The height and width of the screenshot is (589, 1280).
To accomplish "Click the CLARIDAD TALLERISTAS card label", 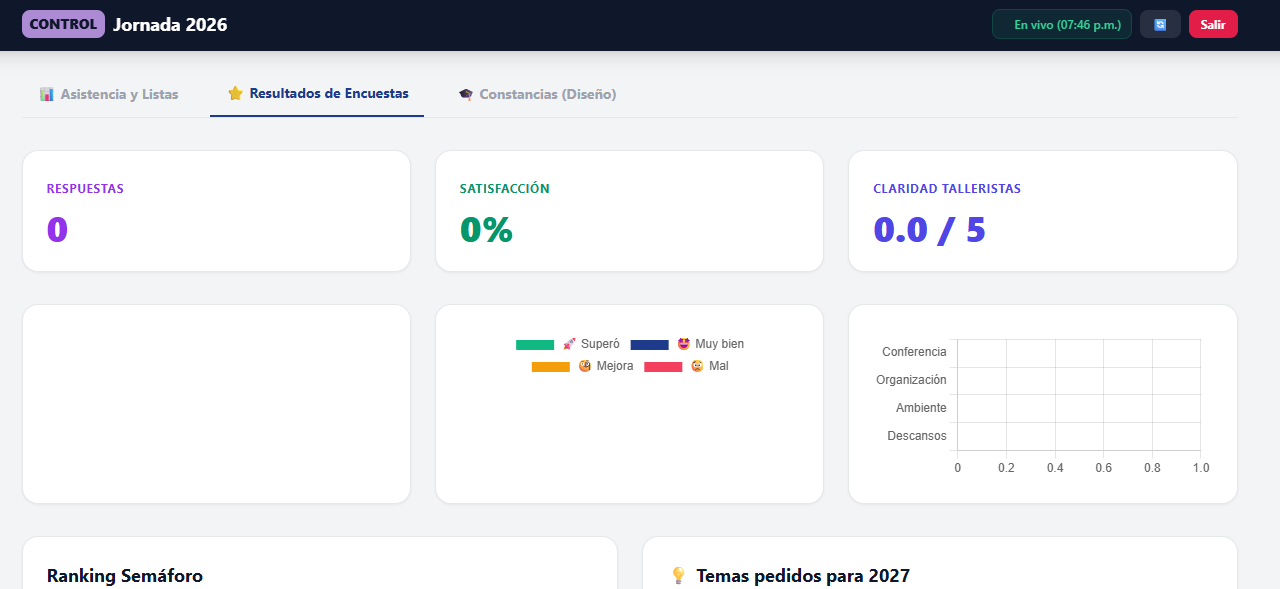I will click(x=947, y=188).
